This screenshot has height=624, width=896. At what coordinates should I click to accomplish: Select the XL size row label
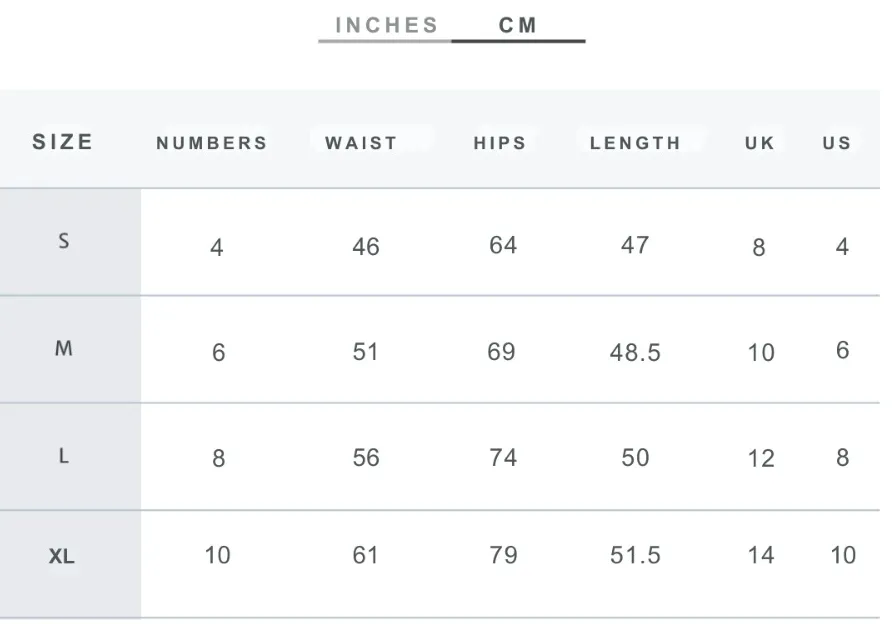(x=62, y=556)
